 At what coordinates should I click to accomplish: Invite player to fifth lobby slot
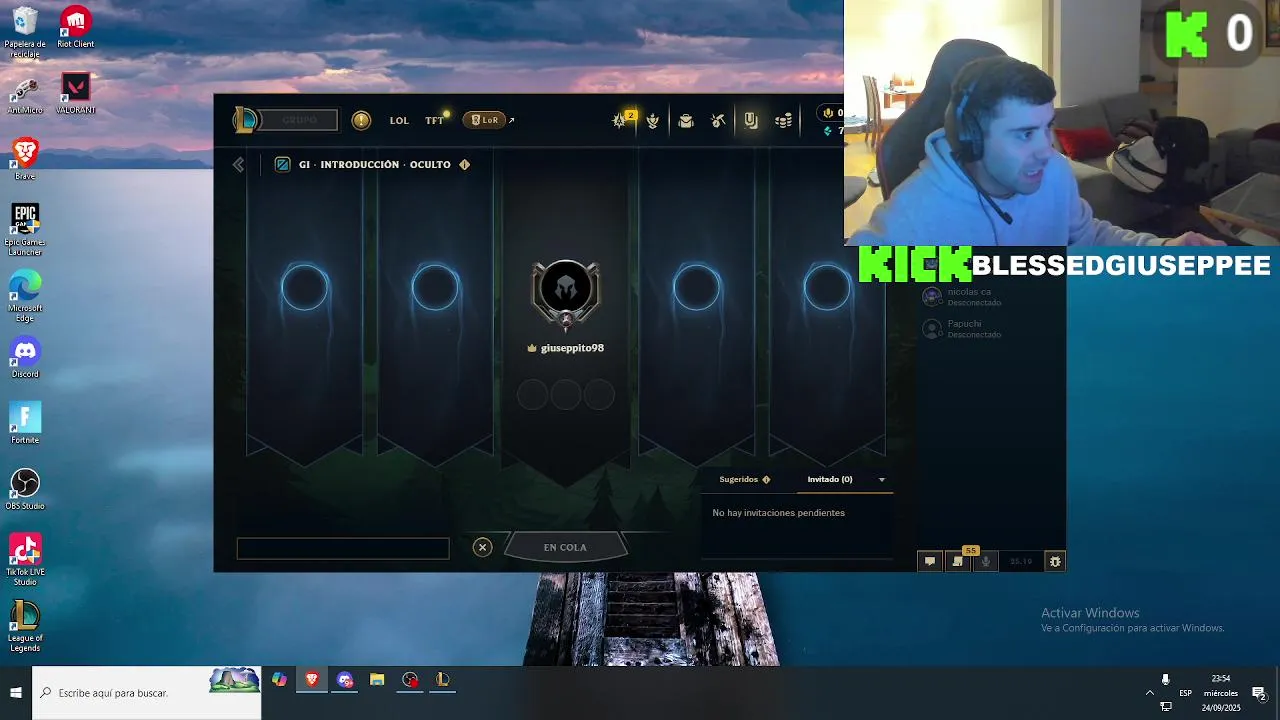[x=827, y=288]
